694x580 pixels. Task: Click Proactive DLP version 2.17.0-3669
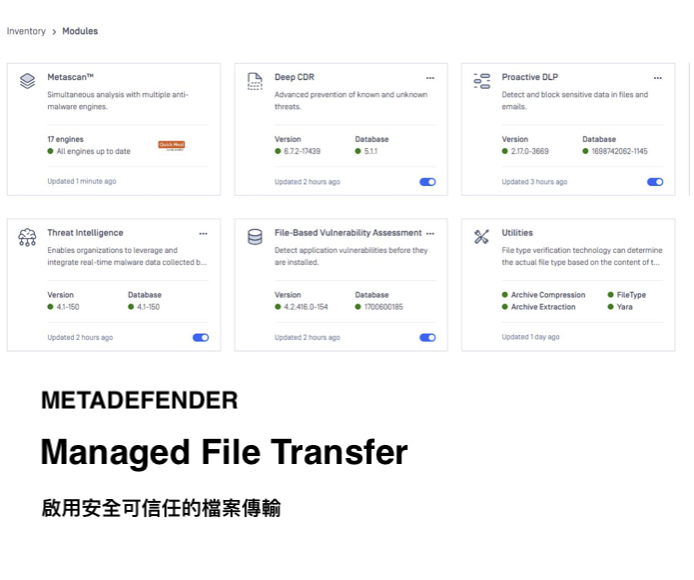pyautogui.click(x=529, y=151)
